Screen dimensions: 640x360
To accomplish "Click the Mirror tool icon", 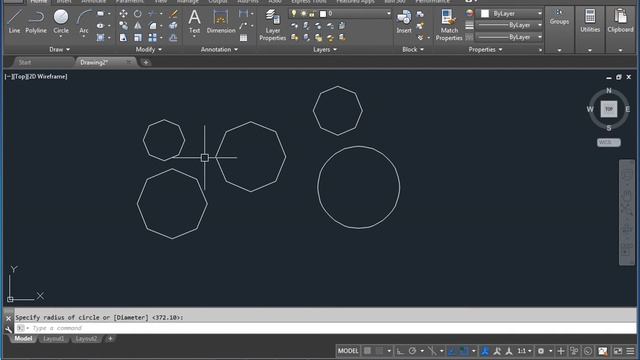I will pyautogui.click(x=138, y=26).
